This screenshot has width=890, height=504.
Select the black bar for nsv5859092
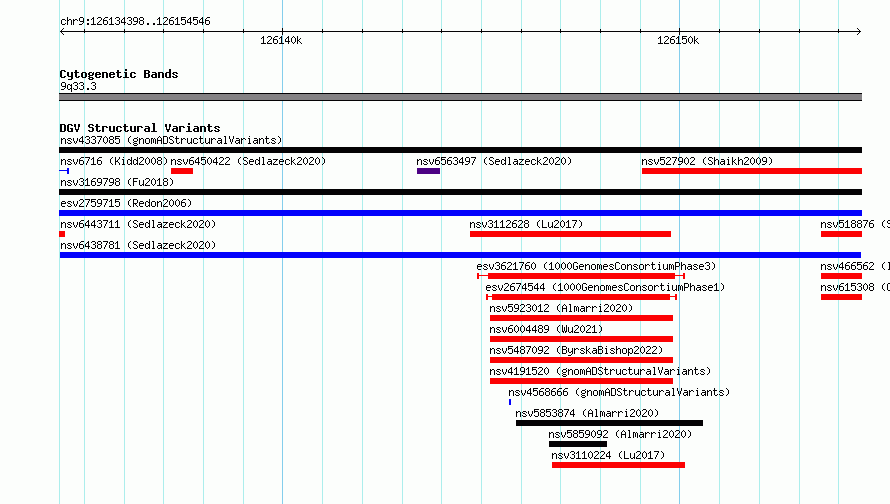coord(578,444)
